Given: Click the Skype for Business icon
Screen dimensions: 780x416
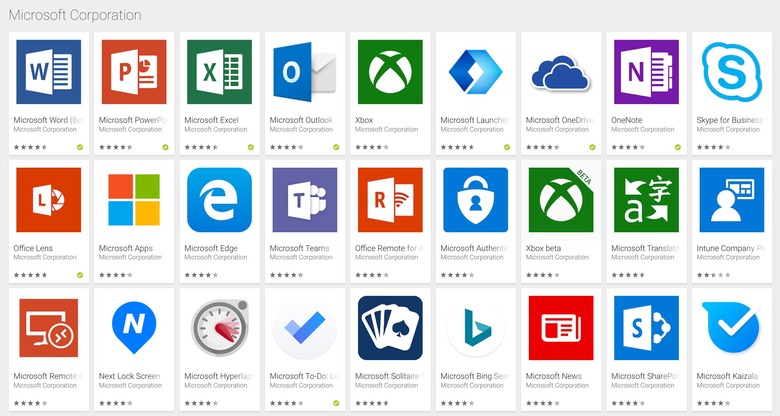Looking at the screenshot, I should (732, 72).
